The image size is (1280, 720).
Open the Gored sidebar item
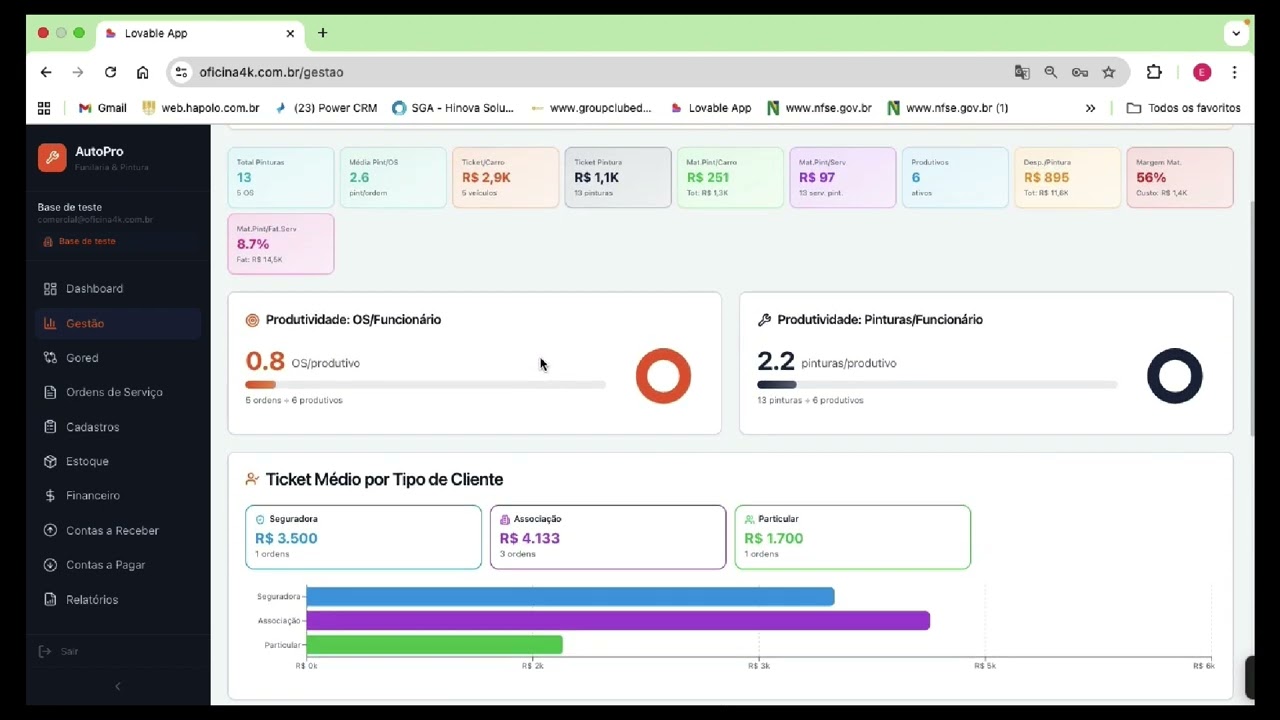118,358
